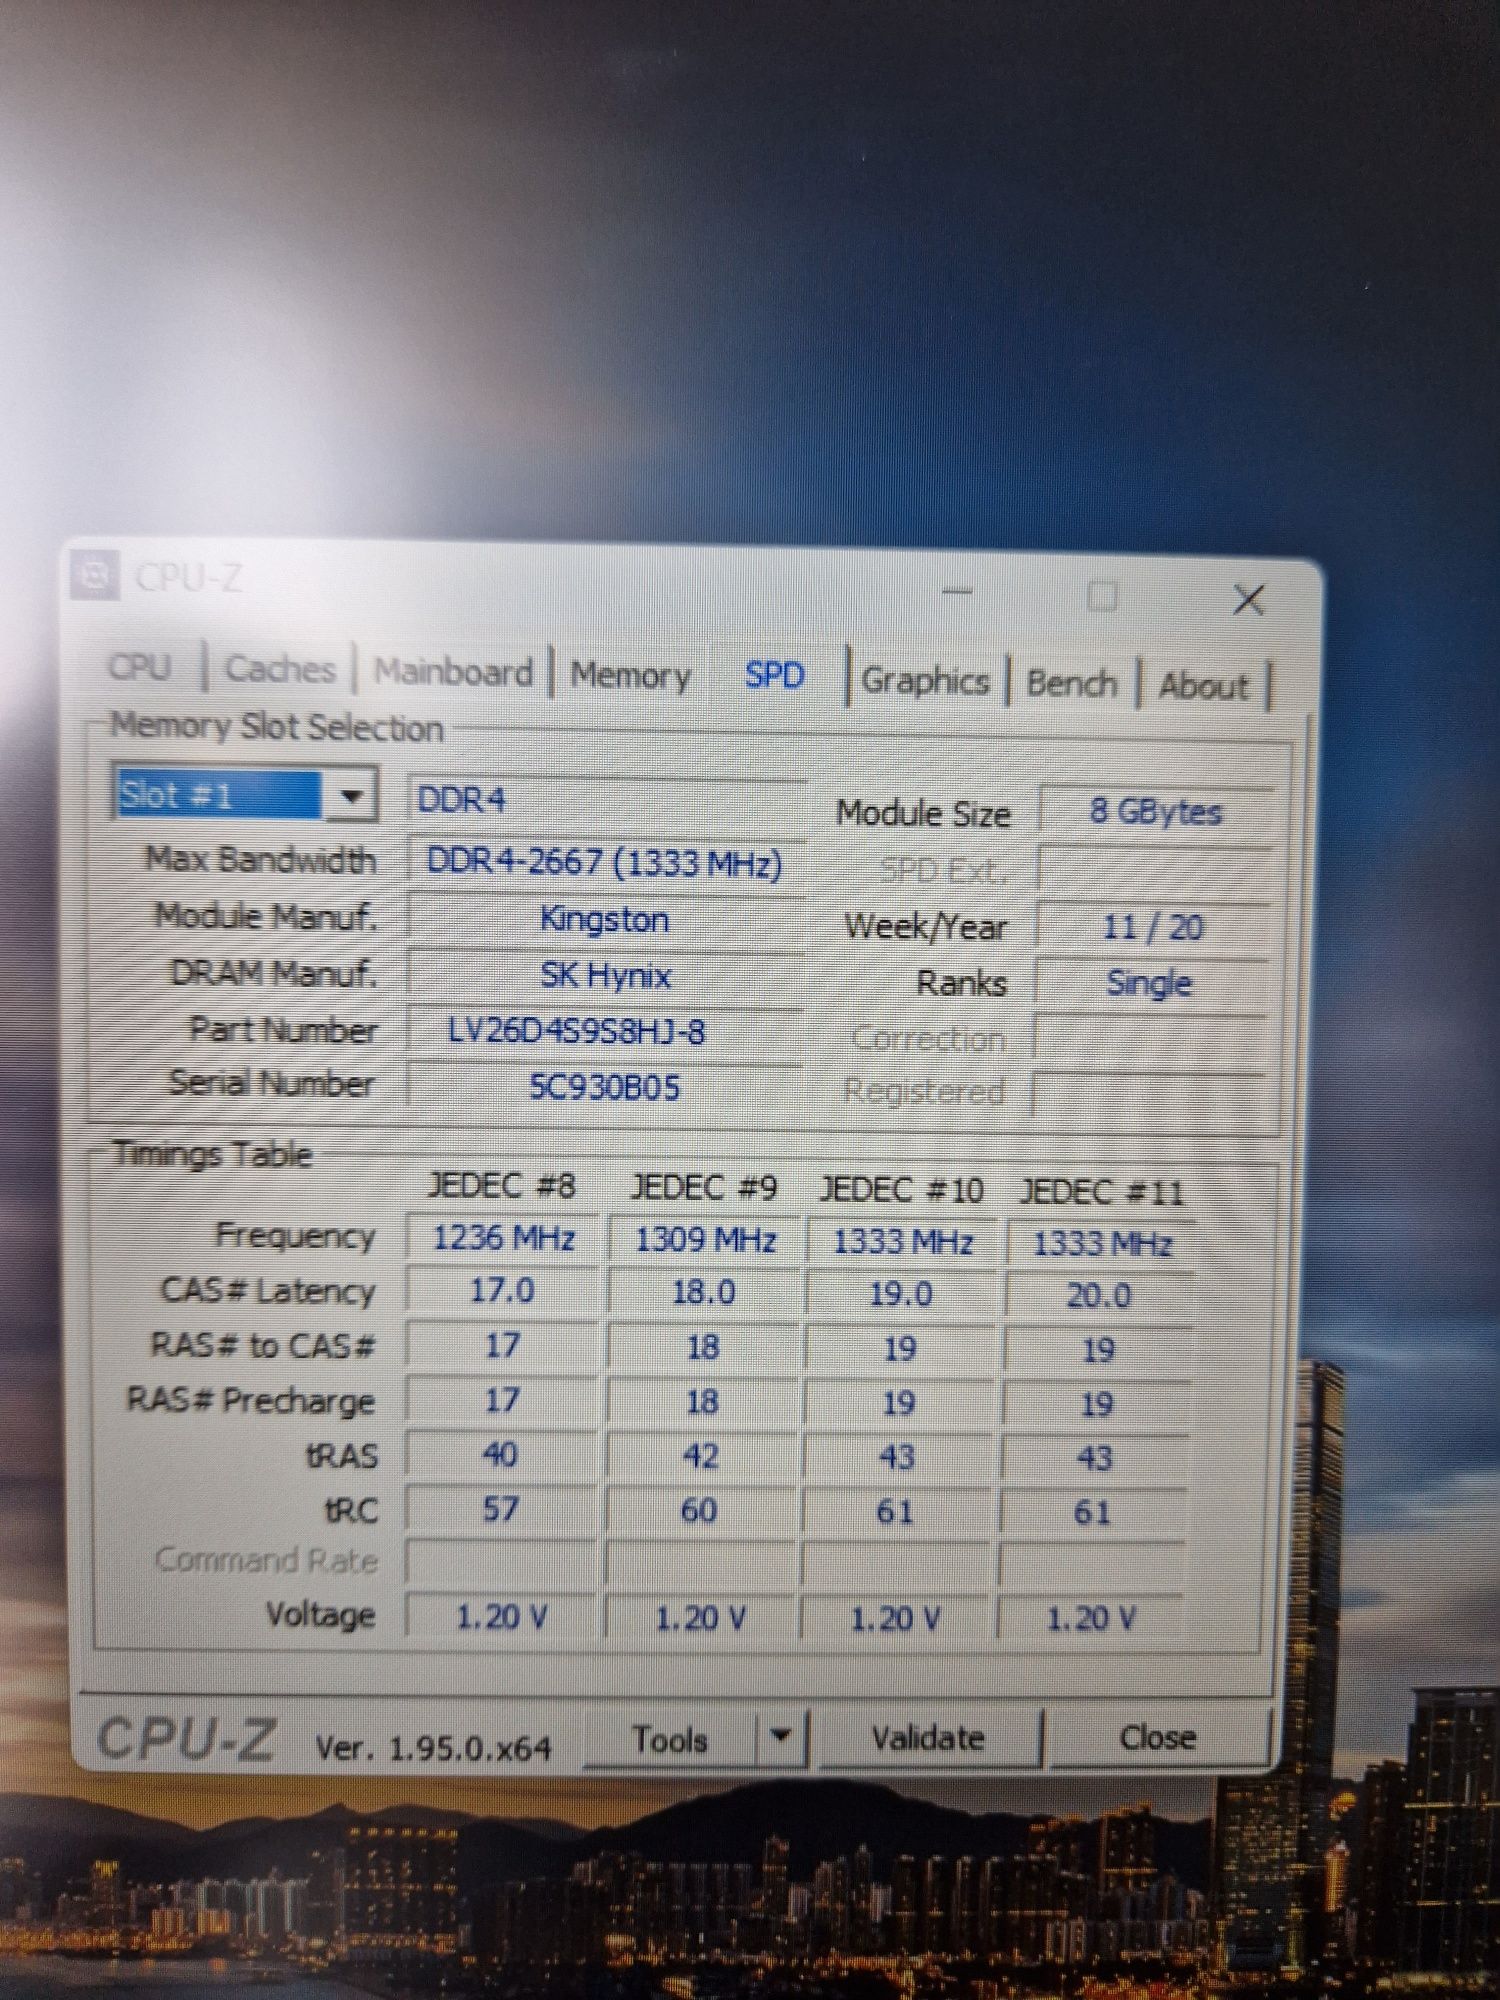This screenshot has height=2000, width=1500.
Task: Click the tRAS value 42
Action: (700, 1456)
